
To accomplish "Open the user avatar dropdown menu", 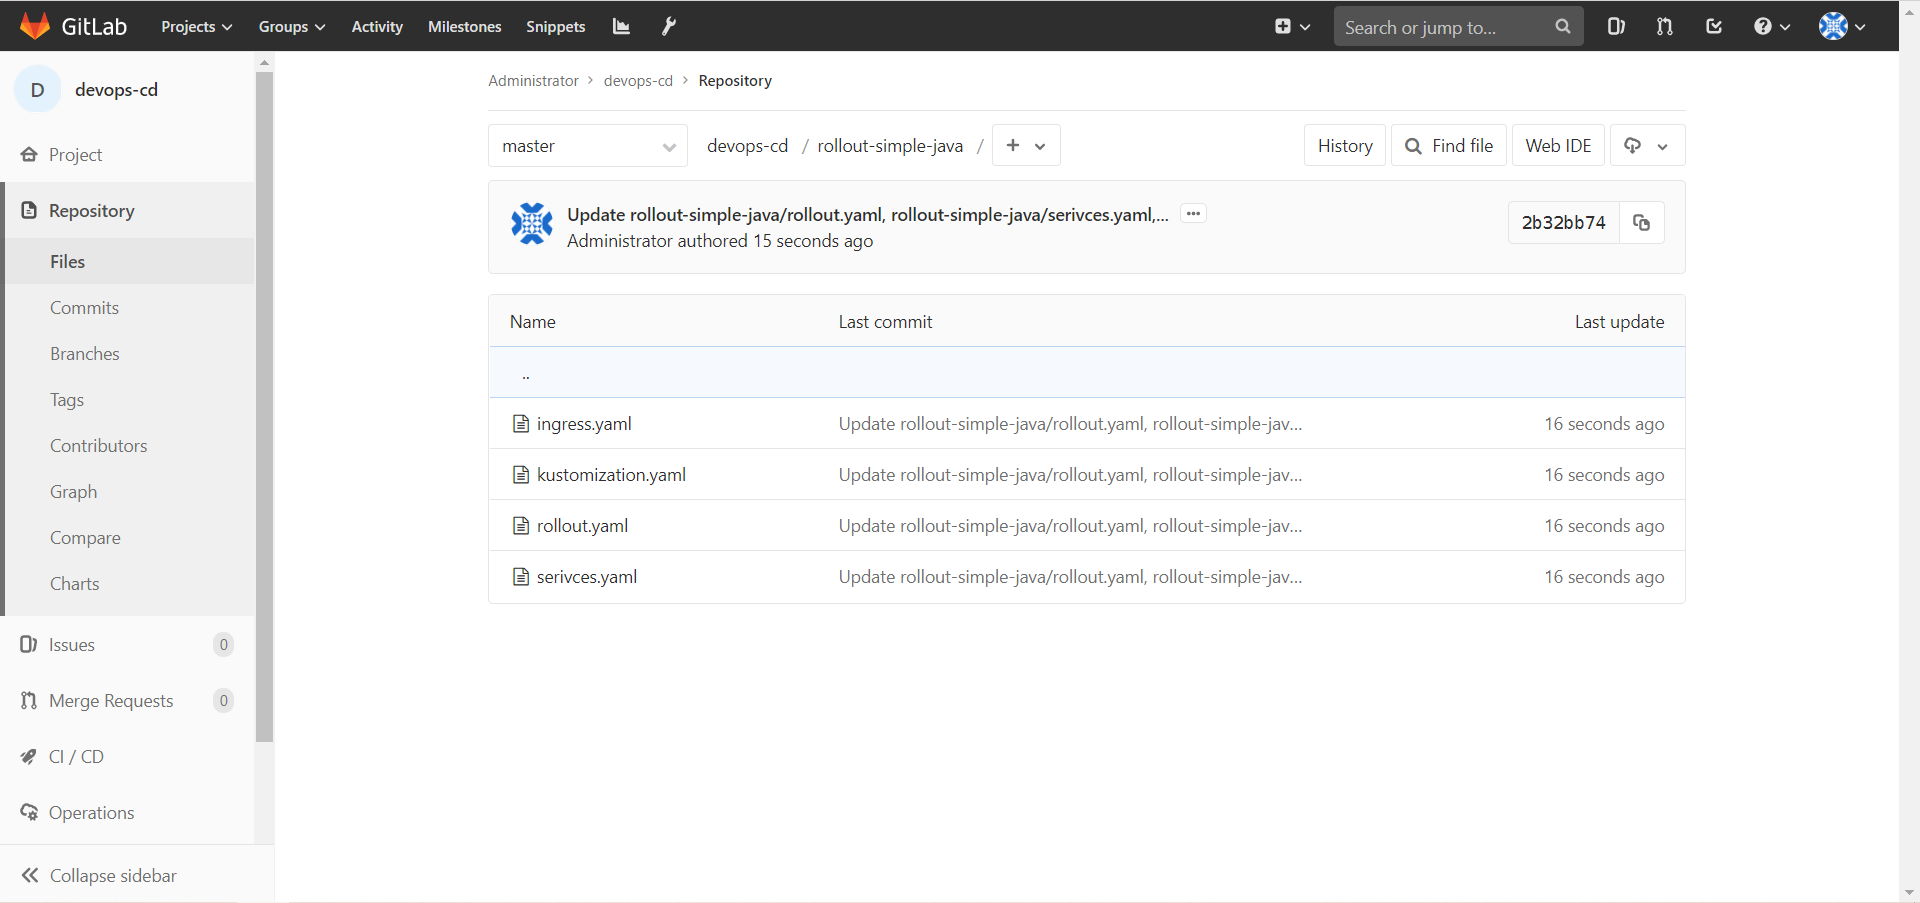I will point(1842,27).
